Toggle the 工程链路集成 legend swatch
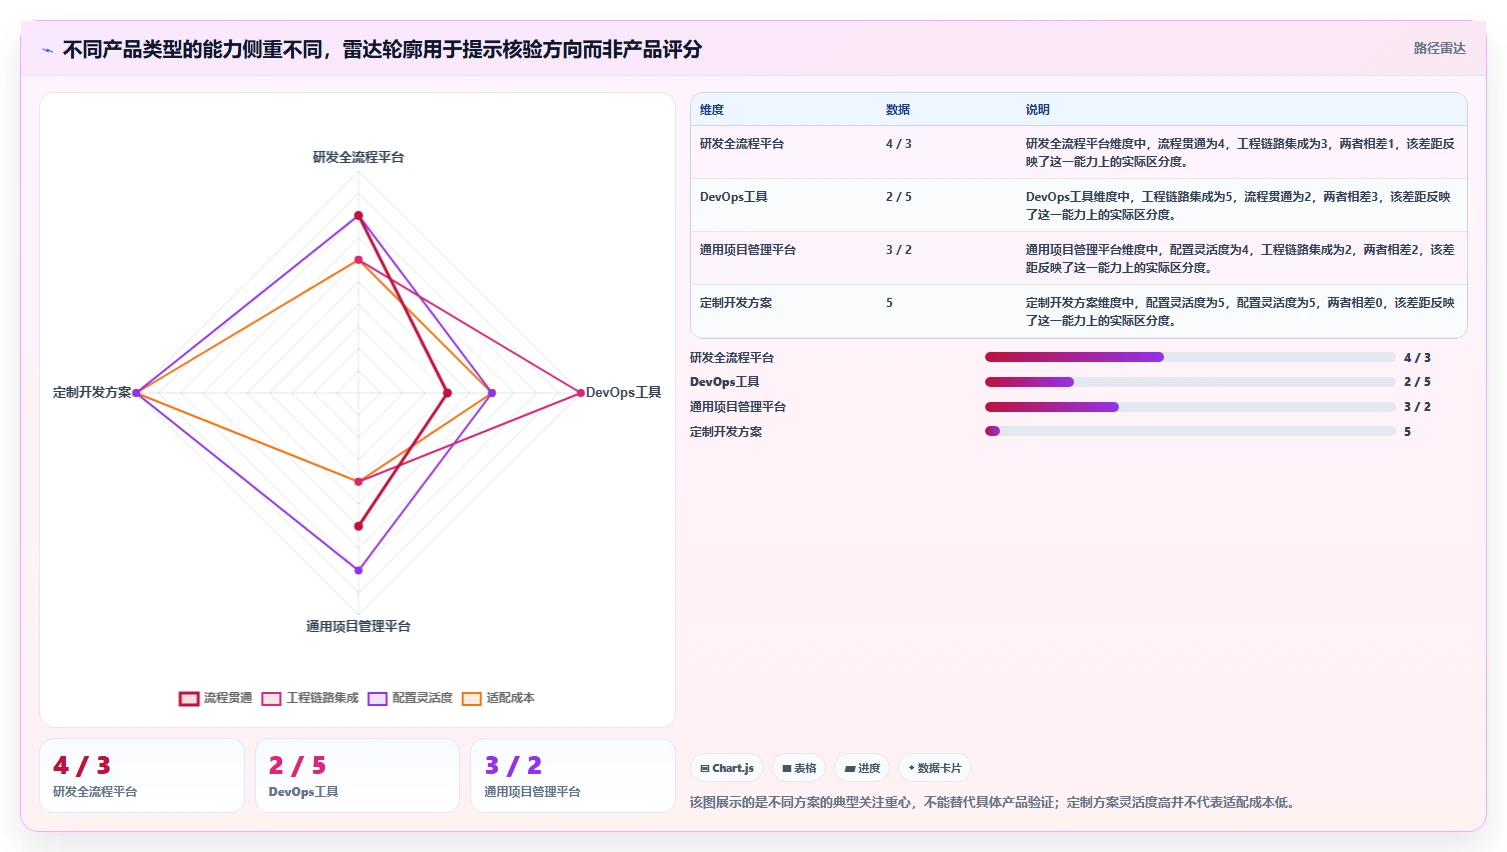The image size is (1507, 852). [271, 699]
